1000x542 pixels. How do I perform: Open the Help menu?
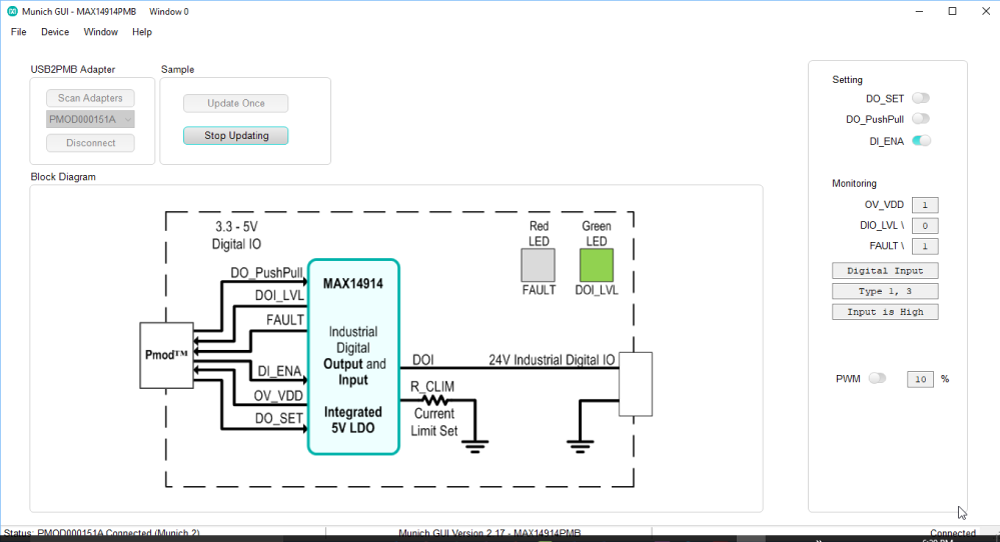(142, 32)
